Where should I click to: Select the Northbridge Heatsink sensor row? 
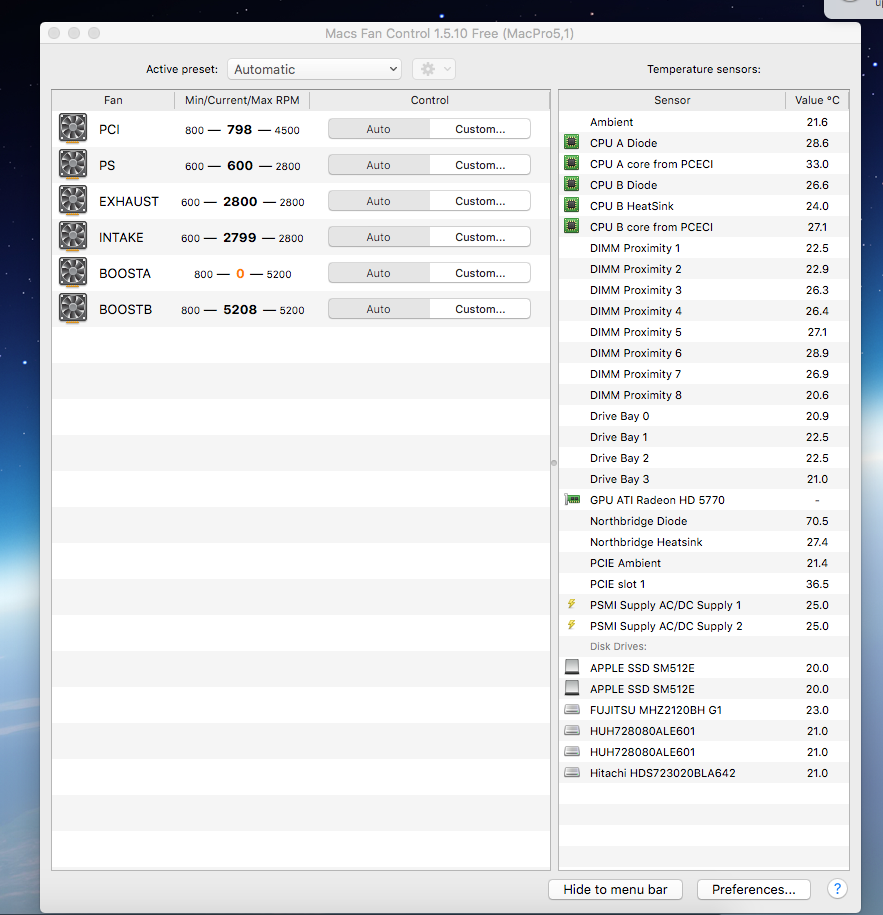pos(704,542)
